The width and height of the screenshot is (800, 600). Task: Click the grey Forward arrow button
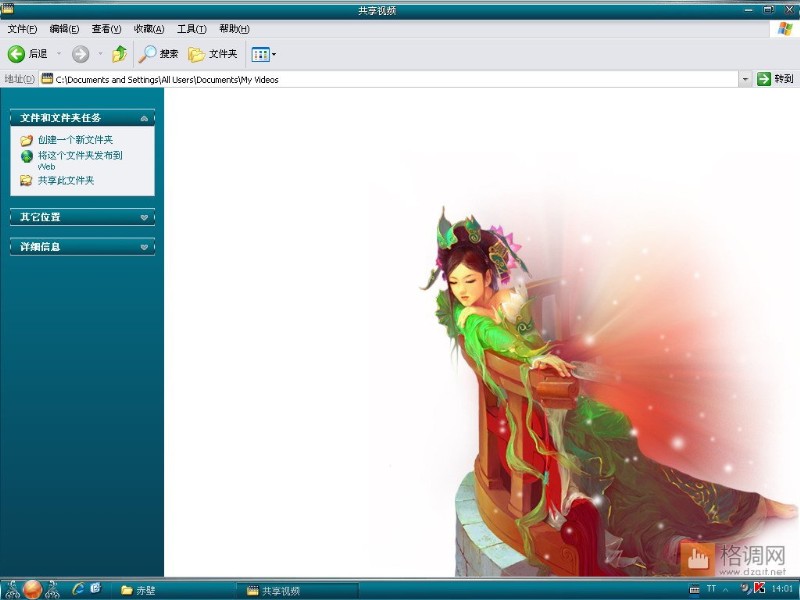coord(80,54)
